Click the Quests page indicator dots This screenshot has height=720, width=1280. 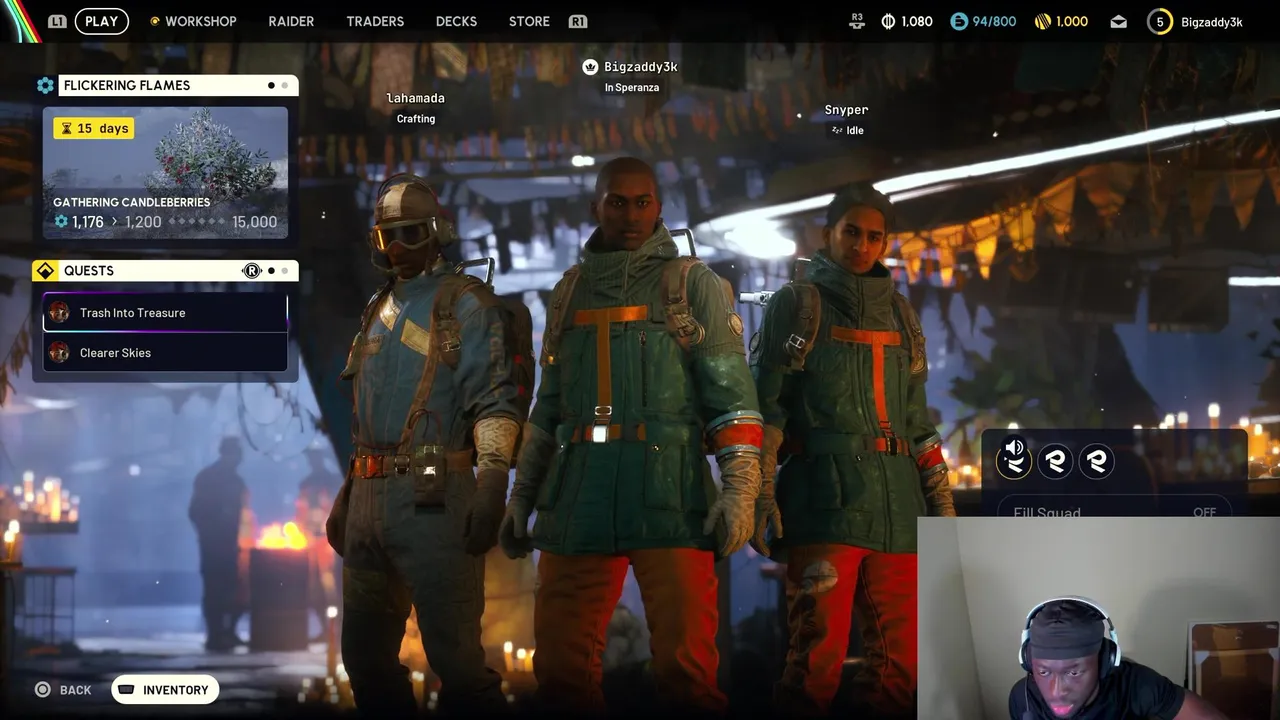pos(278,271)
